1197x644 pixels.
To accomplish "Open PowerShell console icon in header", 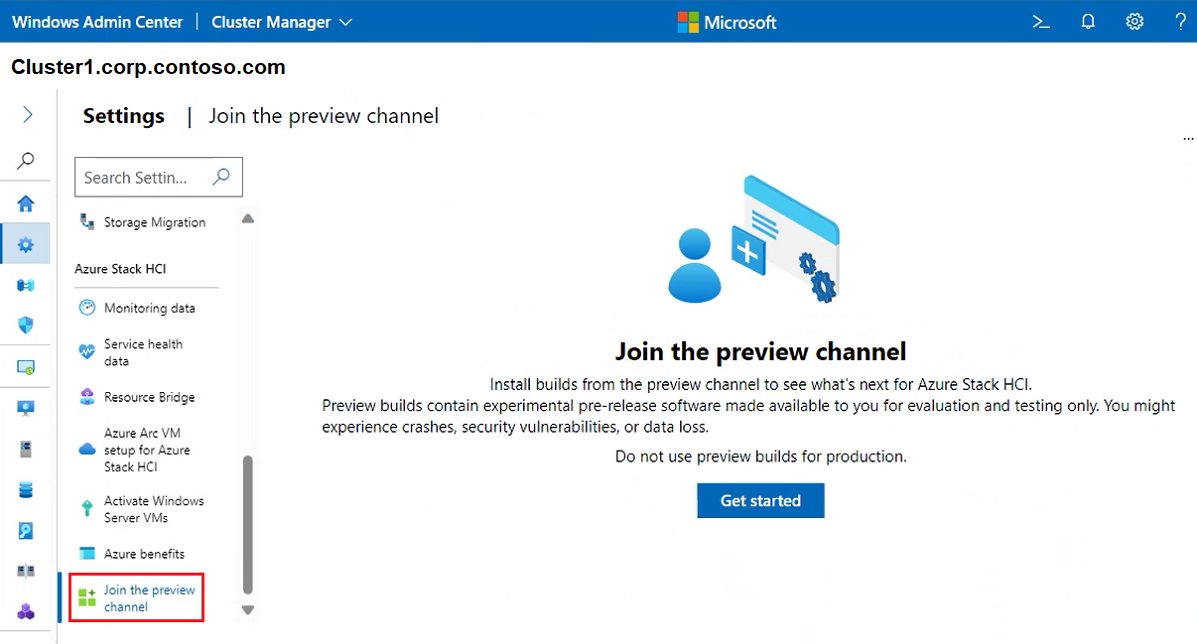I will click(1041, 22).
